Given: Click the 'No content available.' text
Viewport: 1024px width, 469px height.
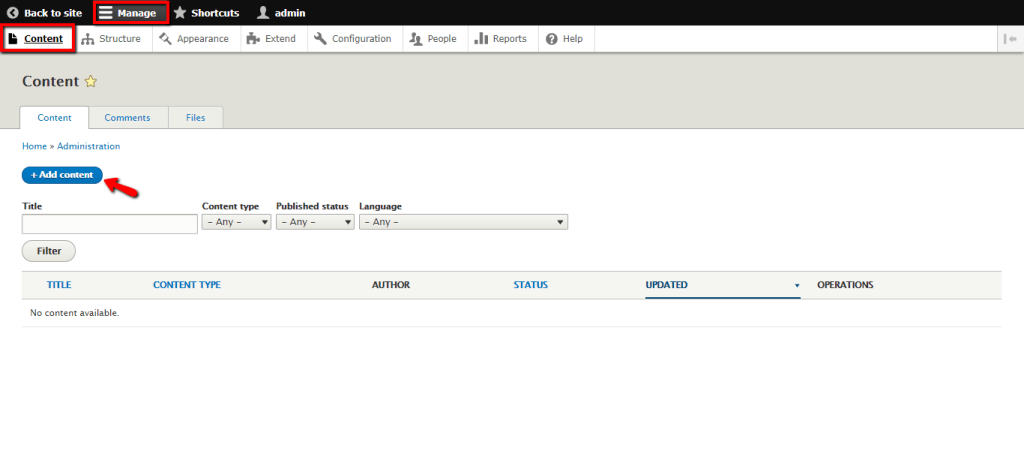Looking at the screenshot, I should (x=74, y=313).
